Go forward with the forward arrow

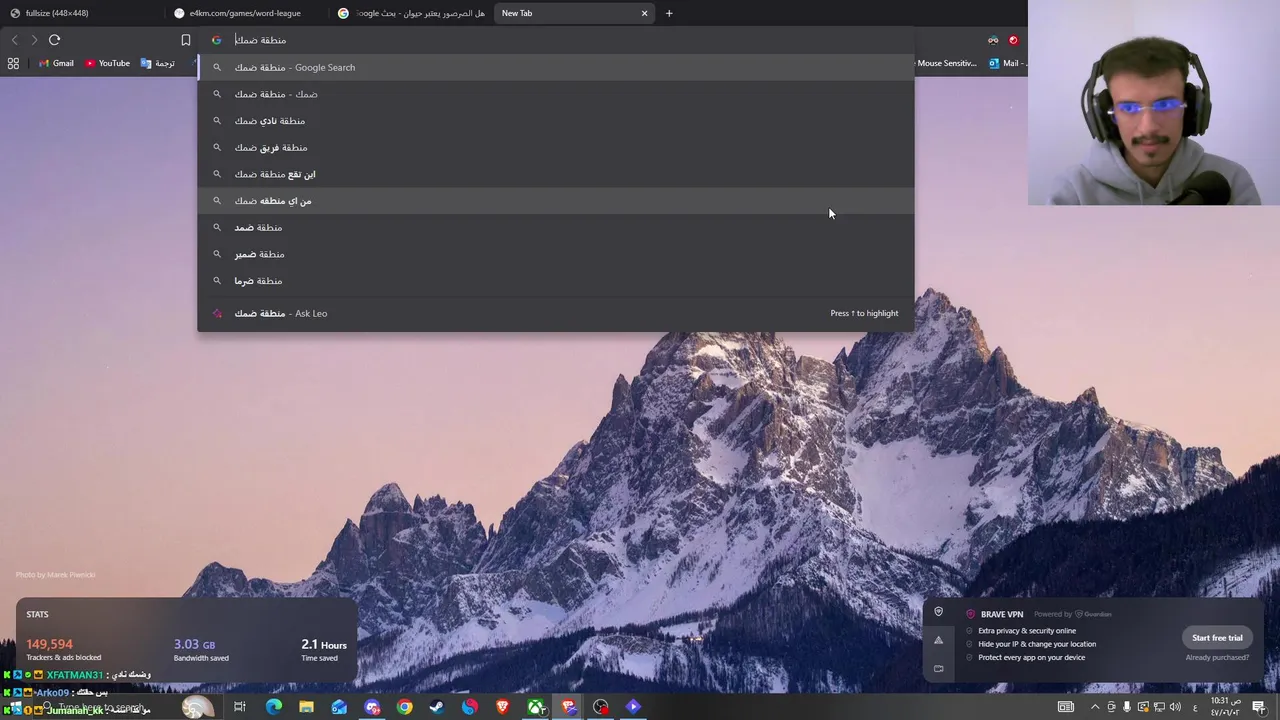coord(34,40)
